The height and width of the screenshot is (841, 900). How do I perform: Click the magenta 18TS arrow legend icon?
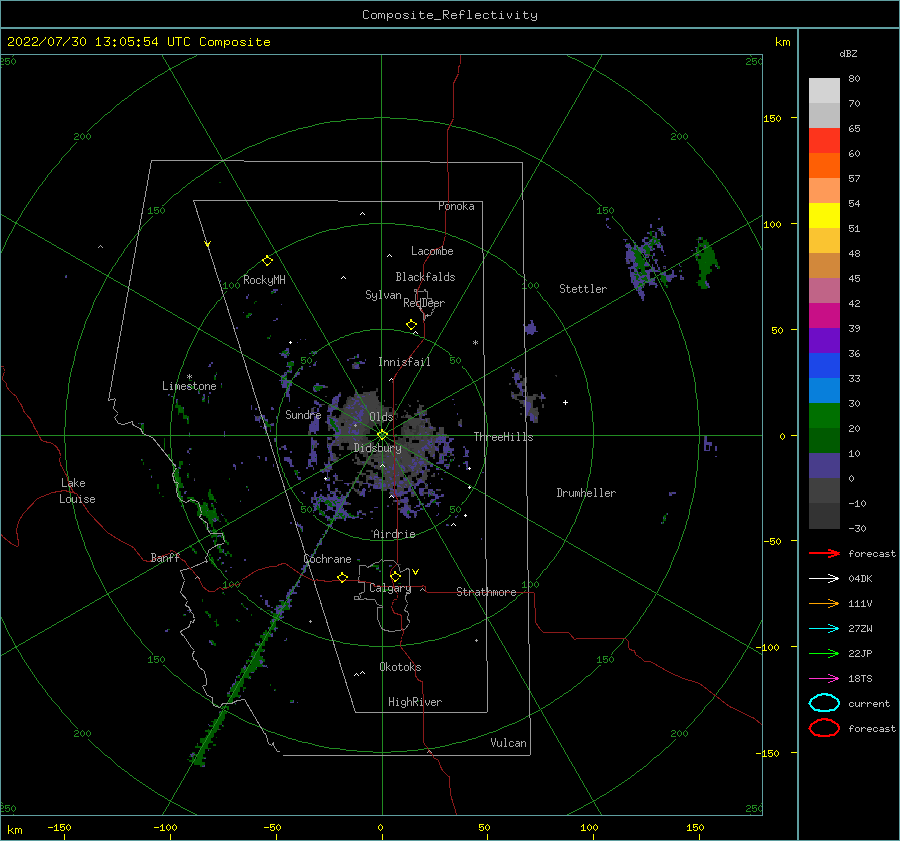click(x=824, y=679)
